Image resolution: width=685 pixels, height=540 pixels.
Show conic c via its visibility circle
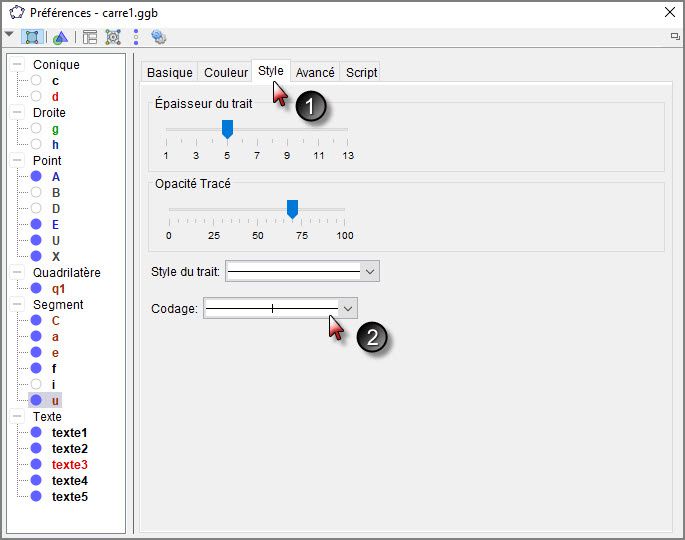[x=36, y=80]
